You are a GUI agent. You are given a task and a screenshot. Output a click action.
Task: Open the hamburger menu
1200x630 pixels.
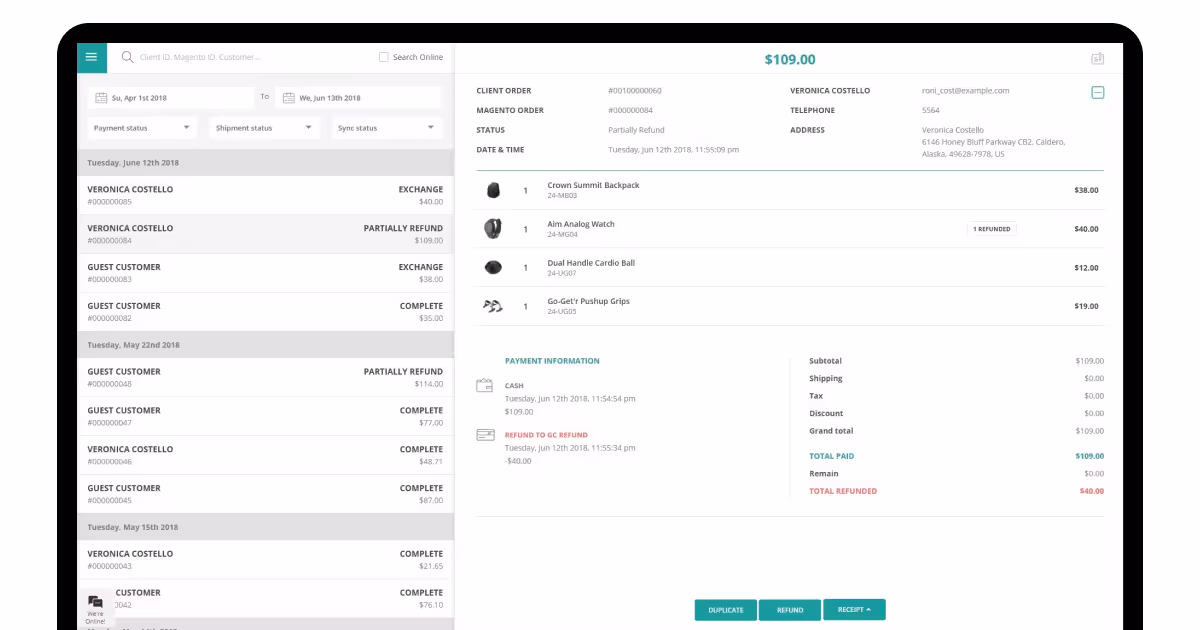(91, 57)
